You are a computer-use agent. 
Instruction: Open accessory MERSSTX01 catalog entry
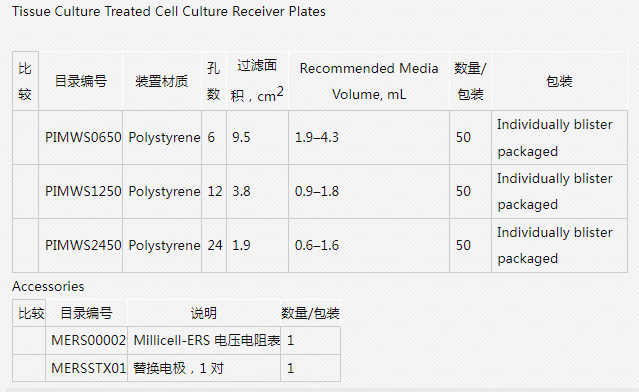coord(88,368)
